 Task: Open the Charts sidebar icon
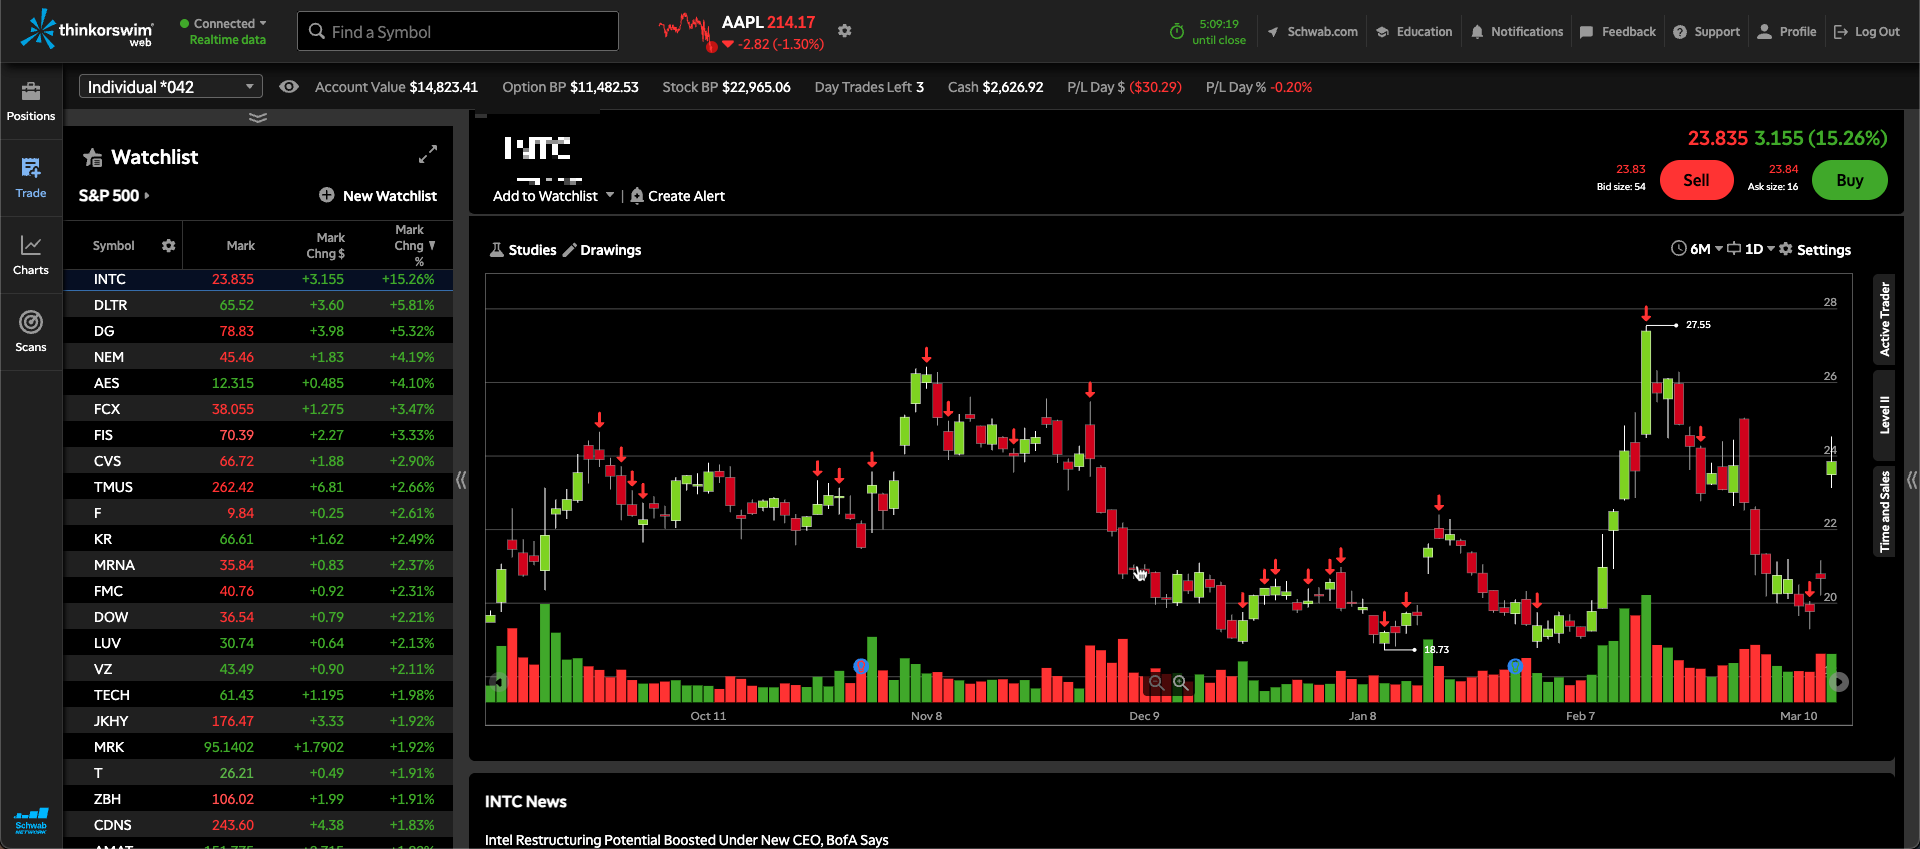coord(31,255)
